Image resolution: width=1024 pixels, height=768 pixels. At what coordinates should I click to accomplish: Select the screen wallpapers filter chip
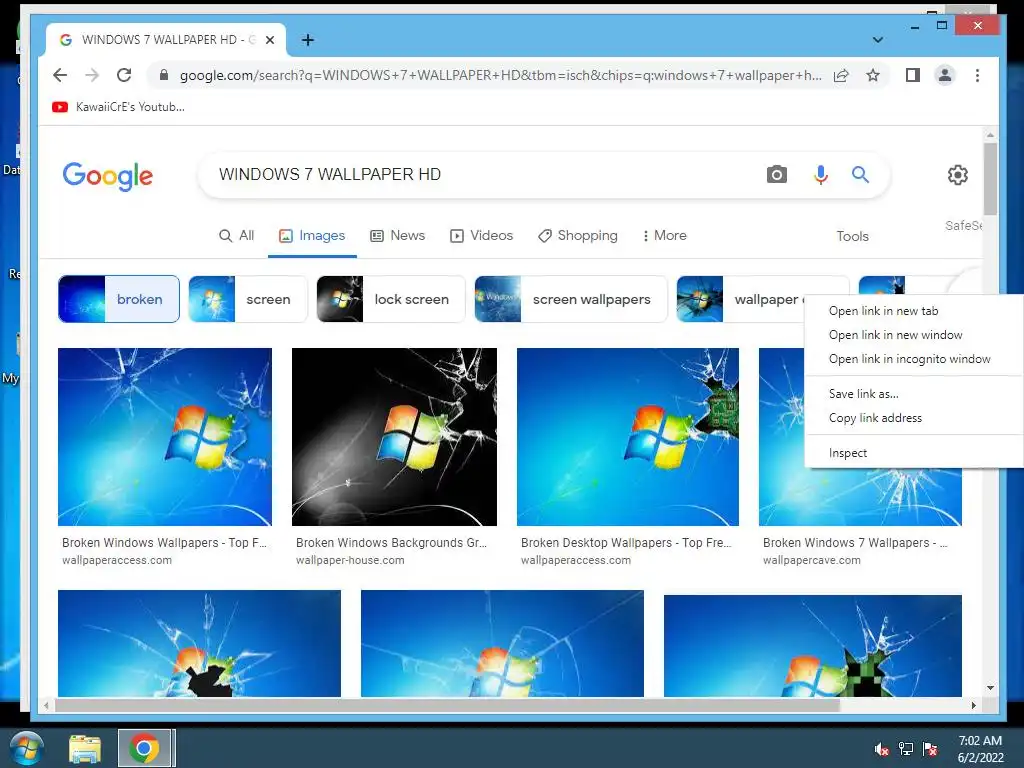[571, 299]
